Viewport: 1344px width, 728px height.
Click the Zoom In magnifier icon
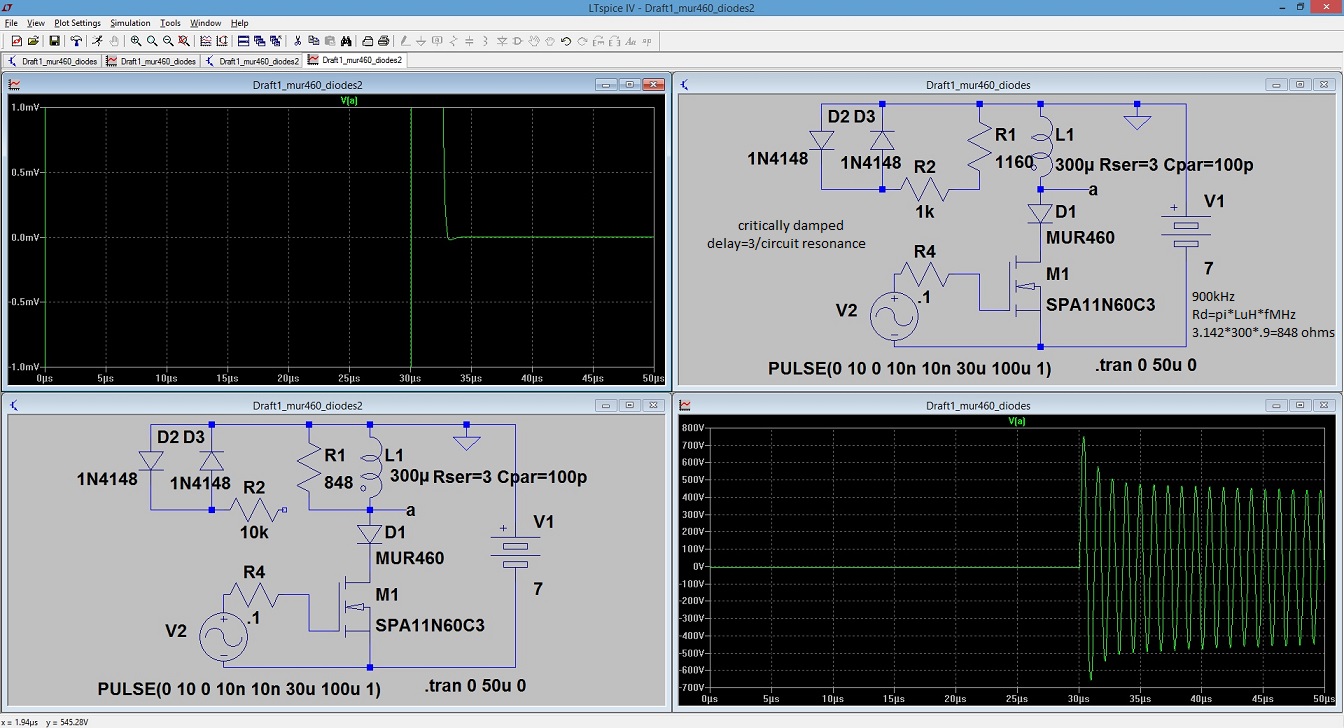[x=136, y=41]
